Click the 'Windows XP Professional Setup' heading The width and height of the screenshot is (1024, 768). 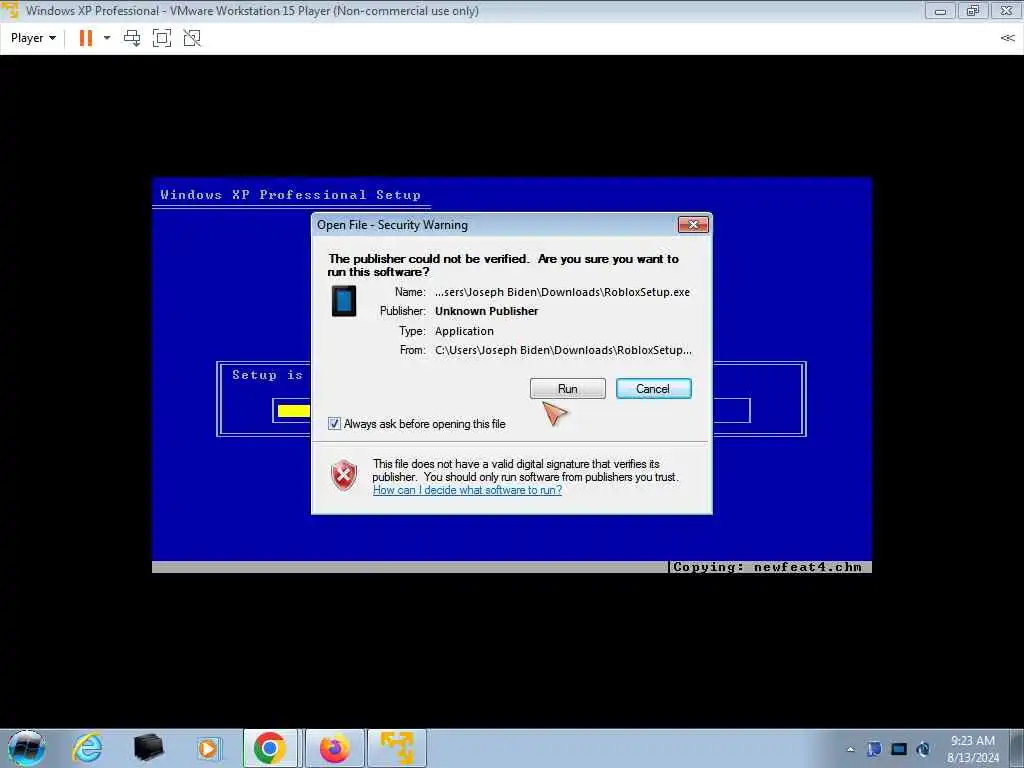(x=291, y=195)
